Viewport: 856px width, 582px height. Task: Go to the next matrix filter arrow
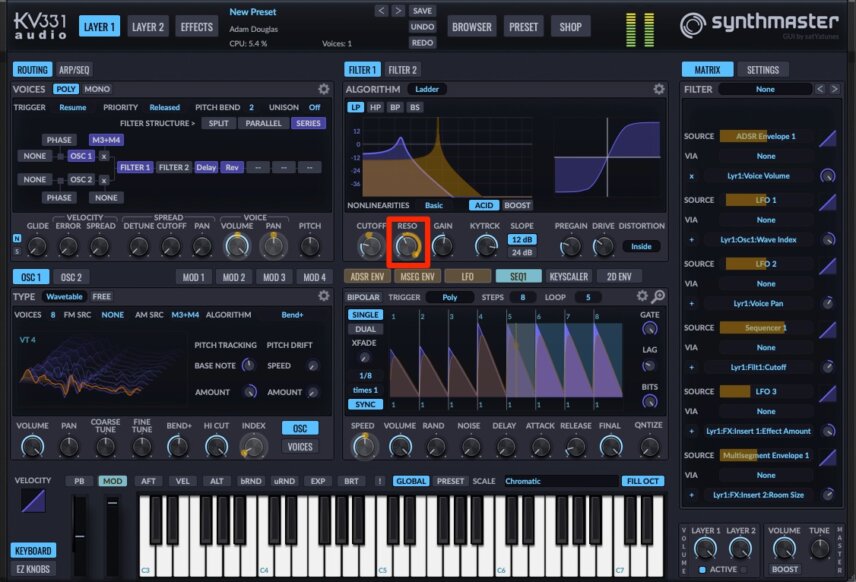pos(834,89)
